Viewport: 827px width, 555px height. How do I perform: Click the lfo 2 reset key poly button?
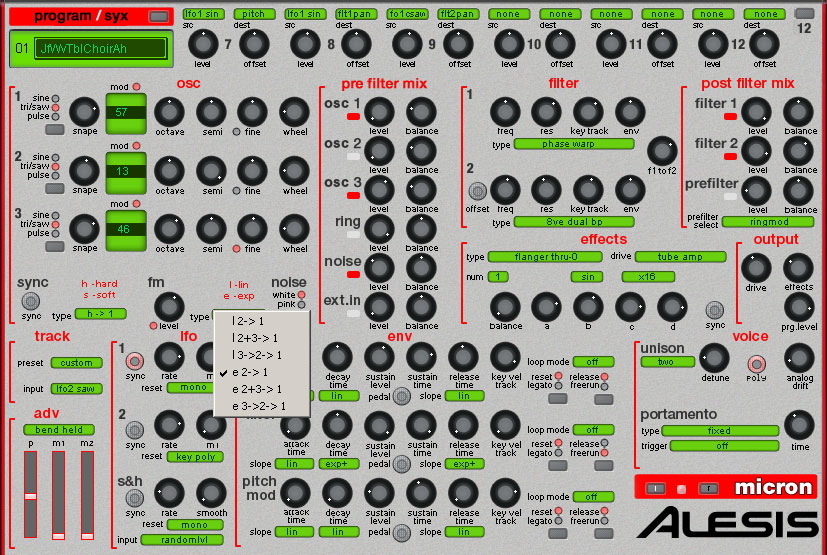coord(195,457)
